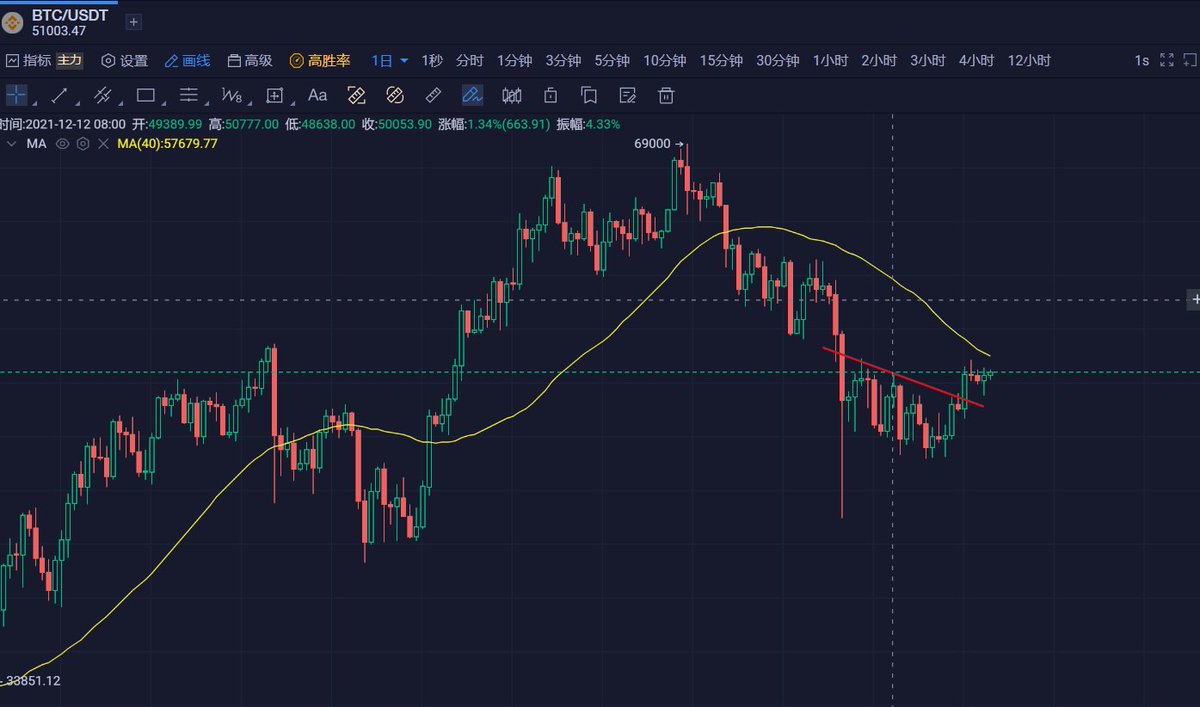1200x707 pixels.
Task: Enable the 主力 toggle beside 指标
Action: click(x=70, y=60)
